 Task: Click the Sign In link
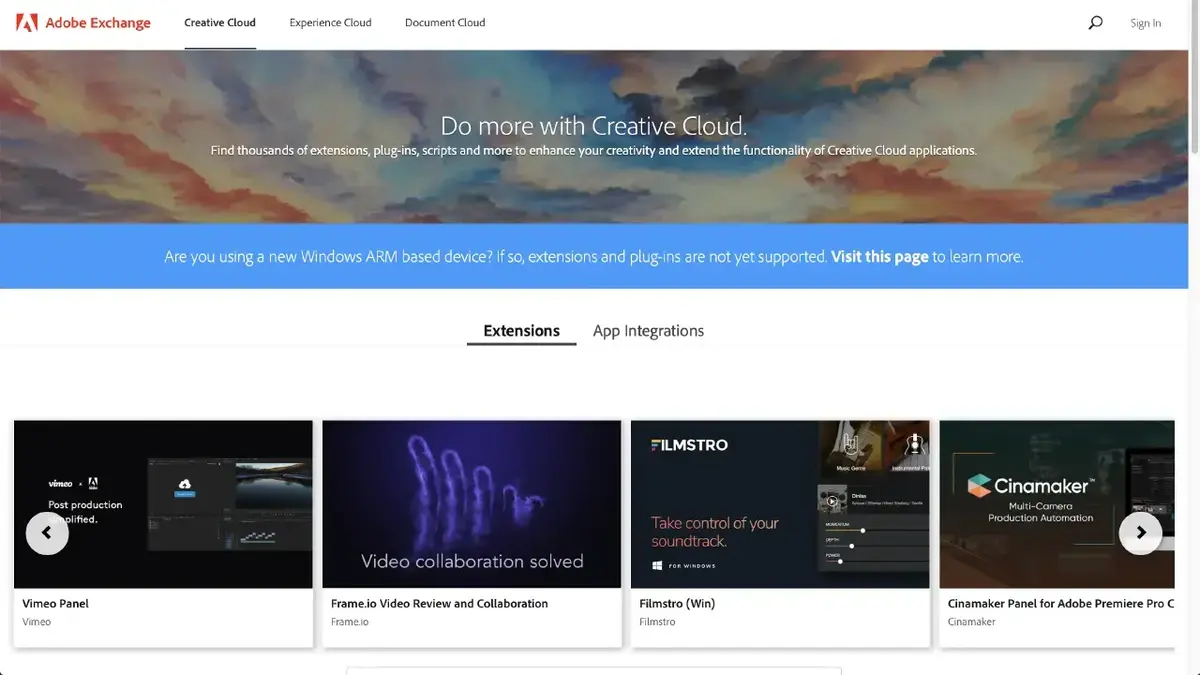tap(1146, 23)
